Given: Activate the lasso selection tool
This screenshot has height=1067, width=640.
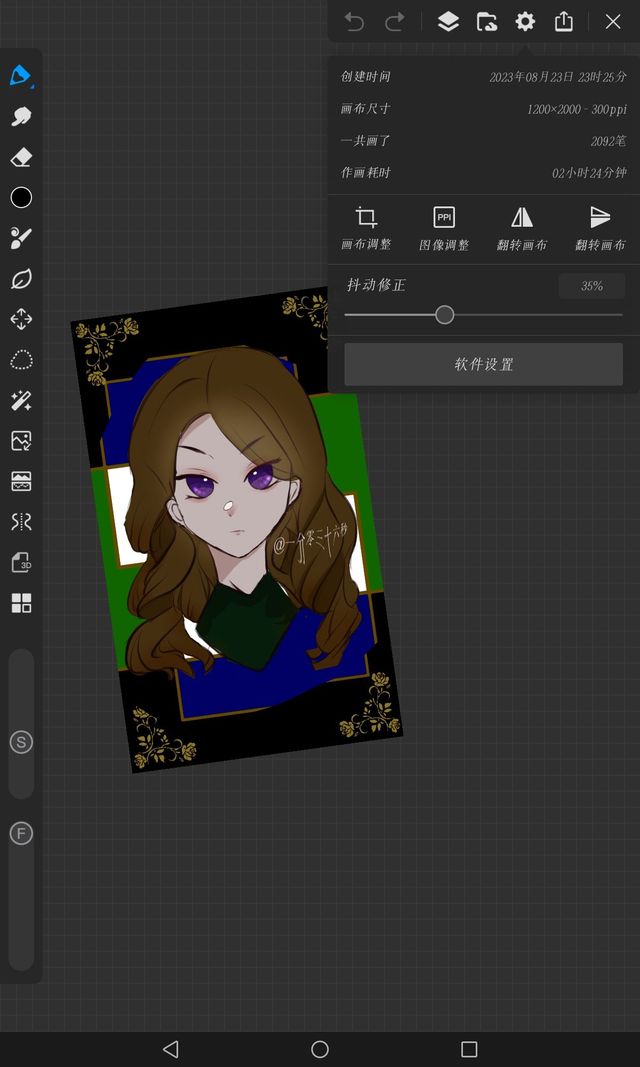Looking at the screenshot, I should 21,360.
